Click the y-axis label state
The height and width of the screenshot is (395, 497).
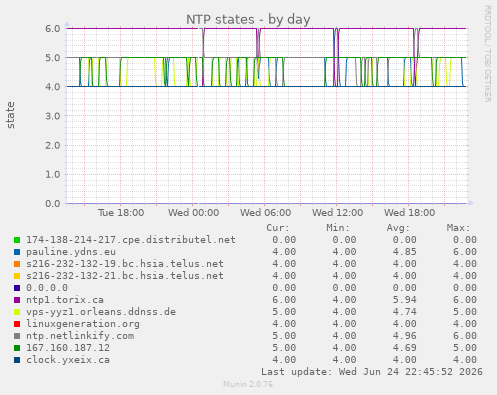10,115
